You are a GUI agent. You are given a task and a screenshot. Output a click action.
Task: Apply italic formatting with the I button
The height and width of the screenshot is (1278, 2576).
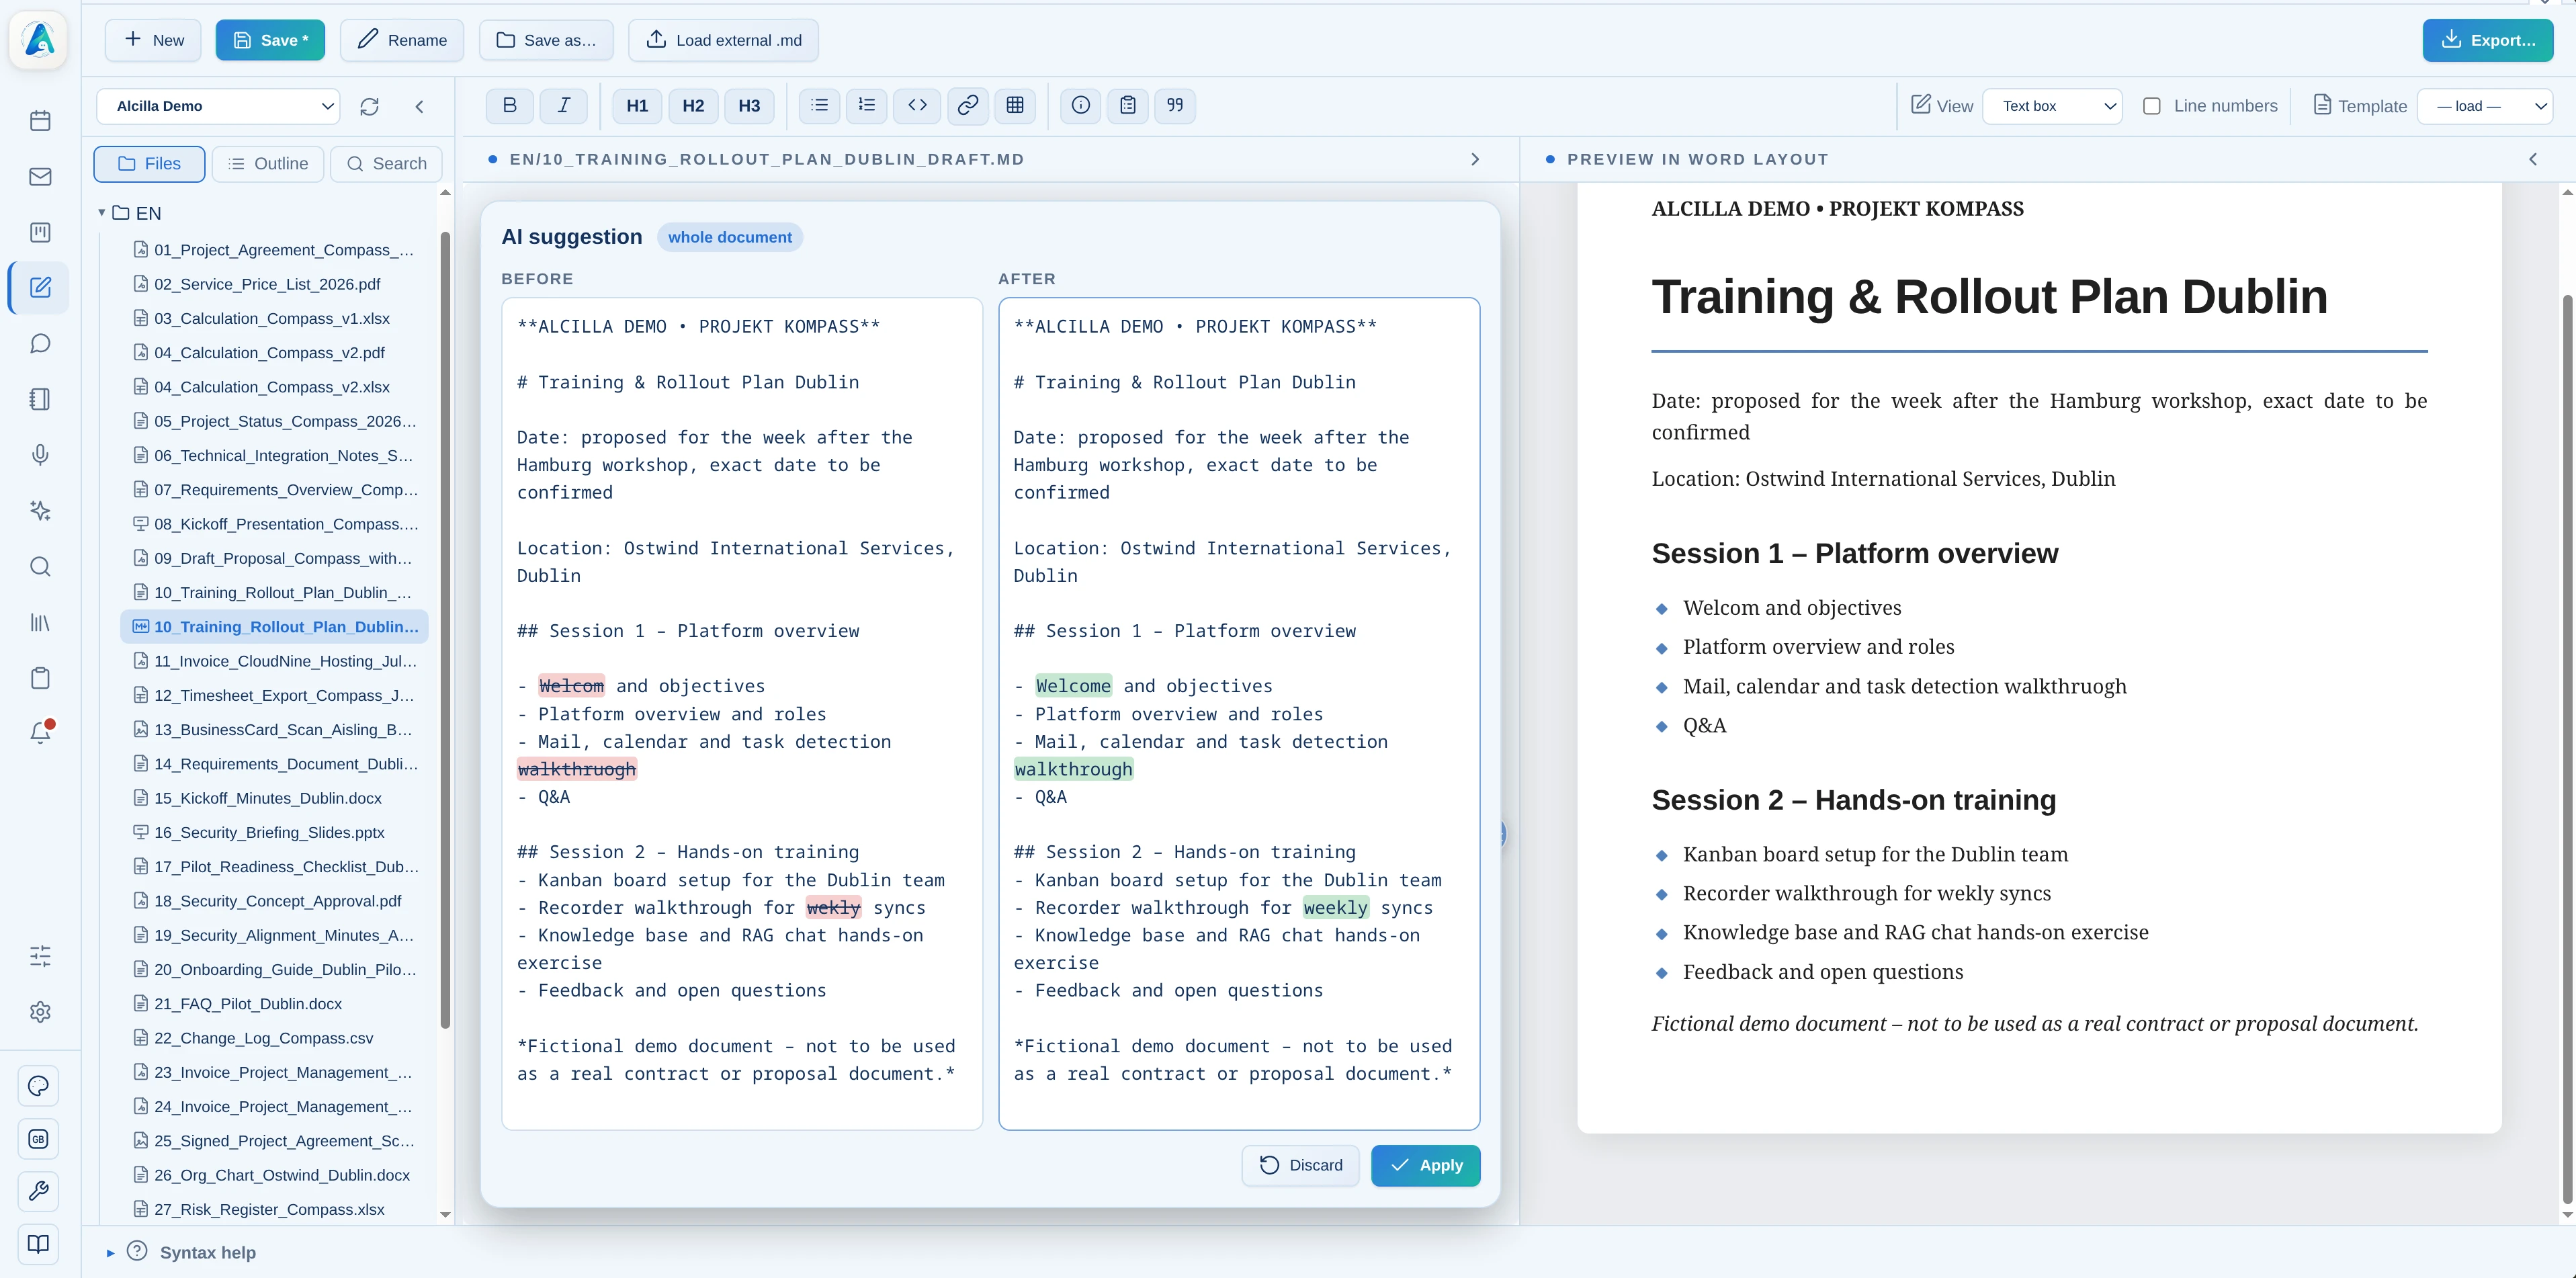point(564,105)
